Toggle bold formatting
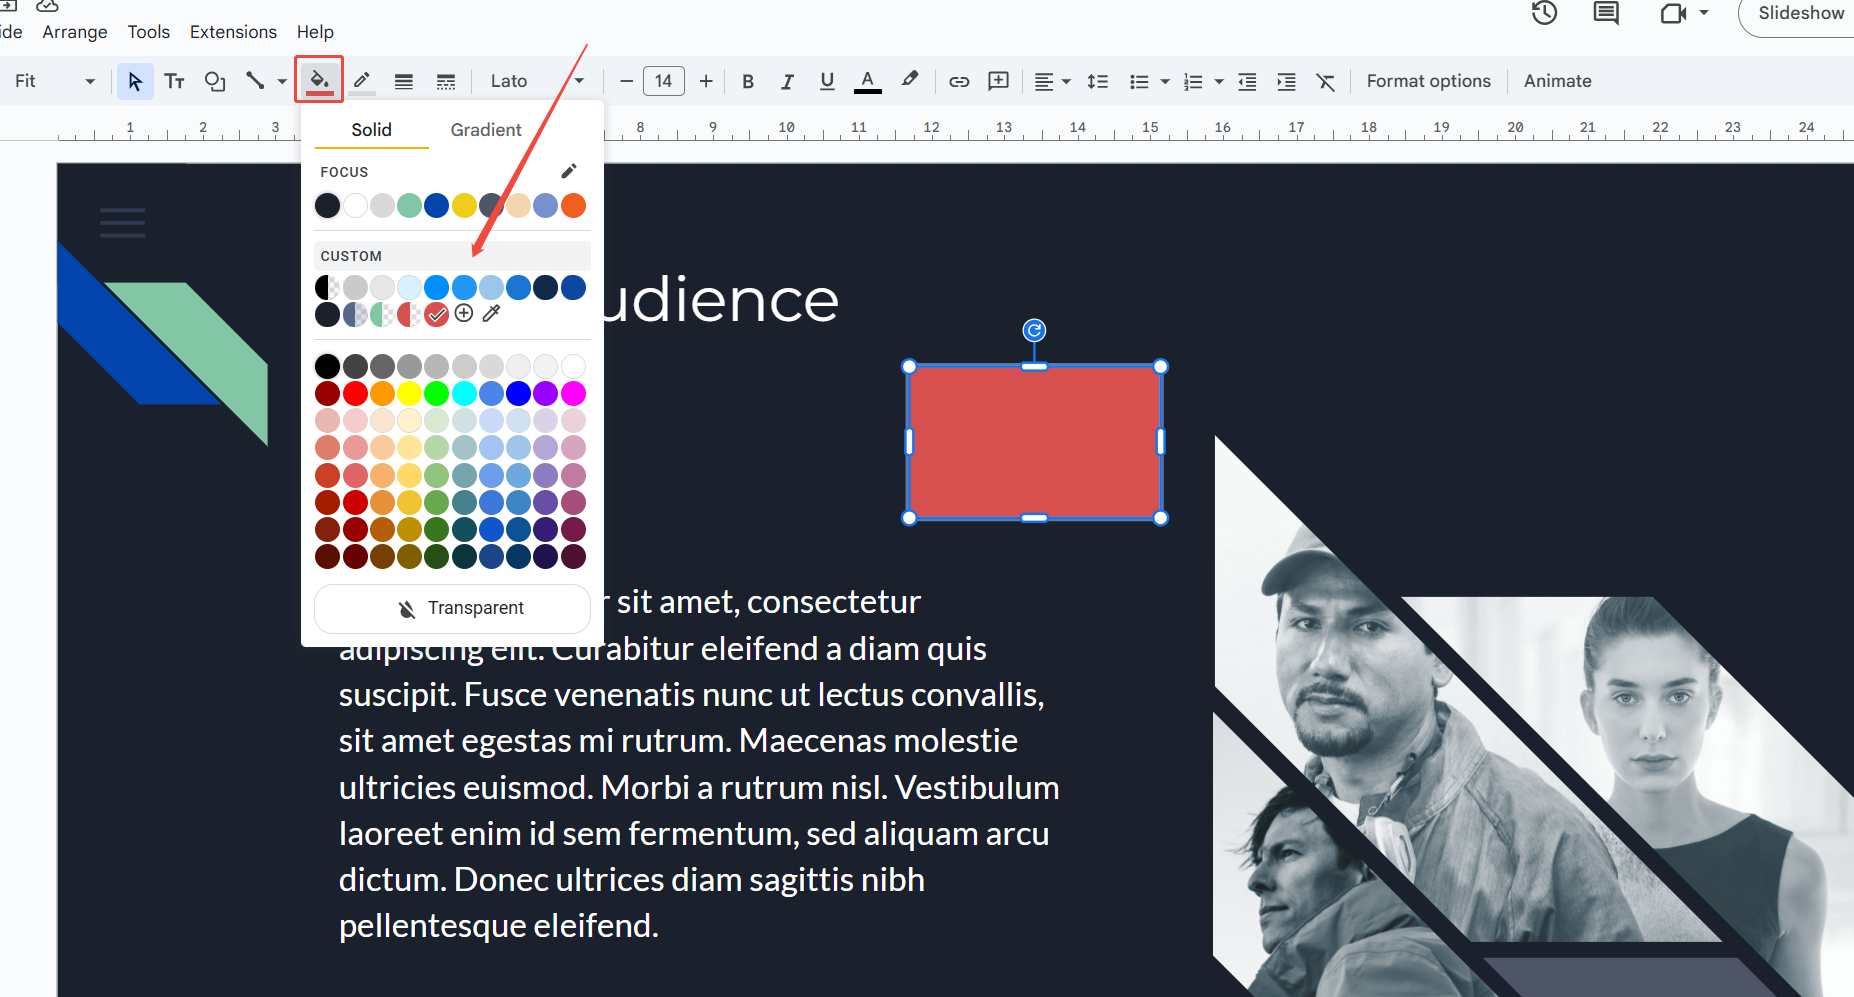Image resolution: width=1854 pixels, height=997 pixels. tap(747, 81)
